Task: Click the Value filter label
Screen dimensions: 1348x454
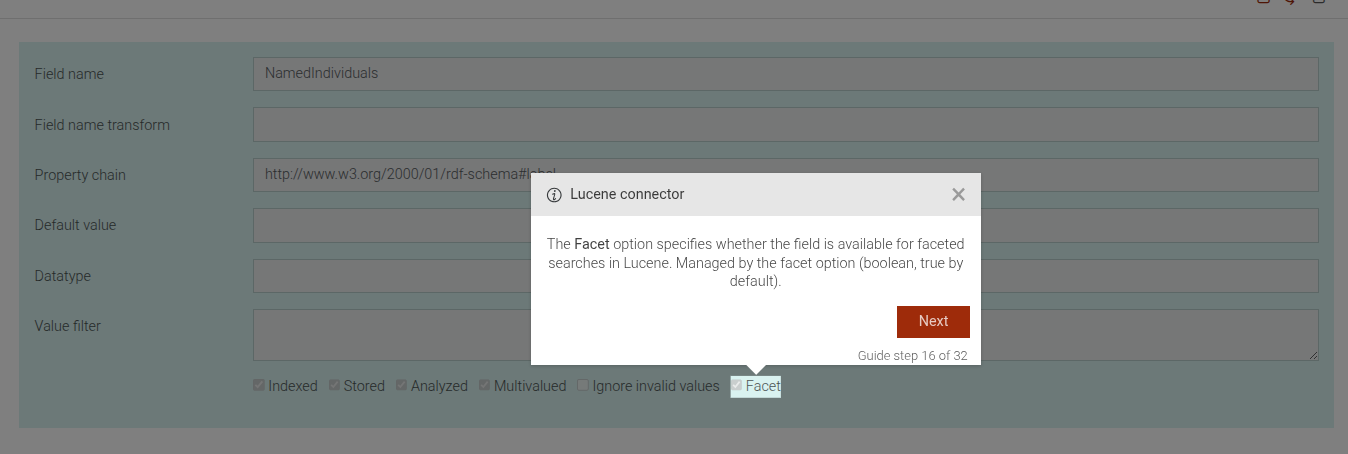Action: [68, 325]
